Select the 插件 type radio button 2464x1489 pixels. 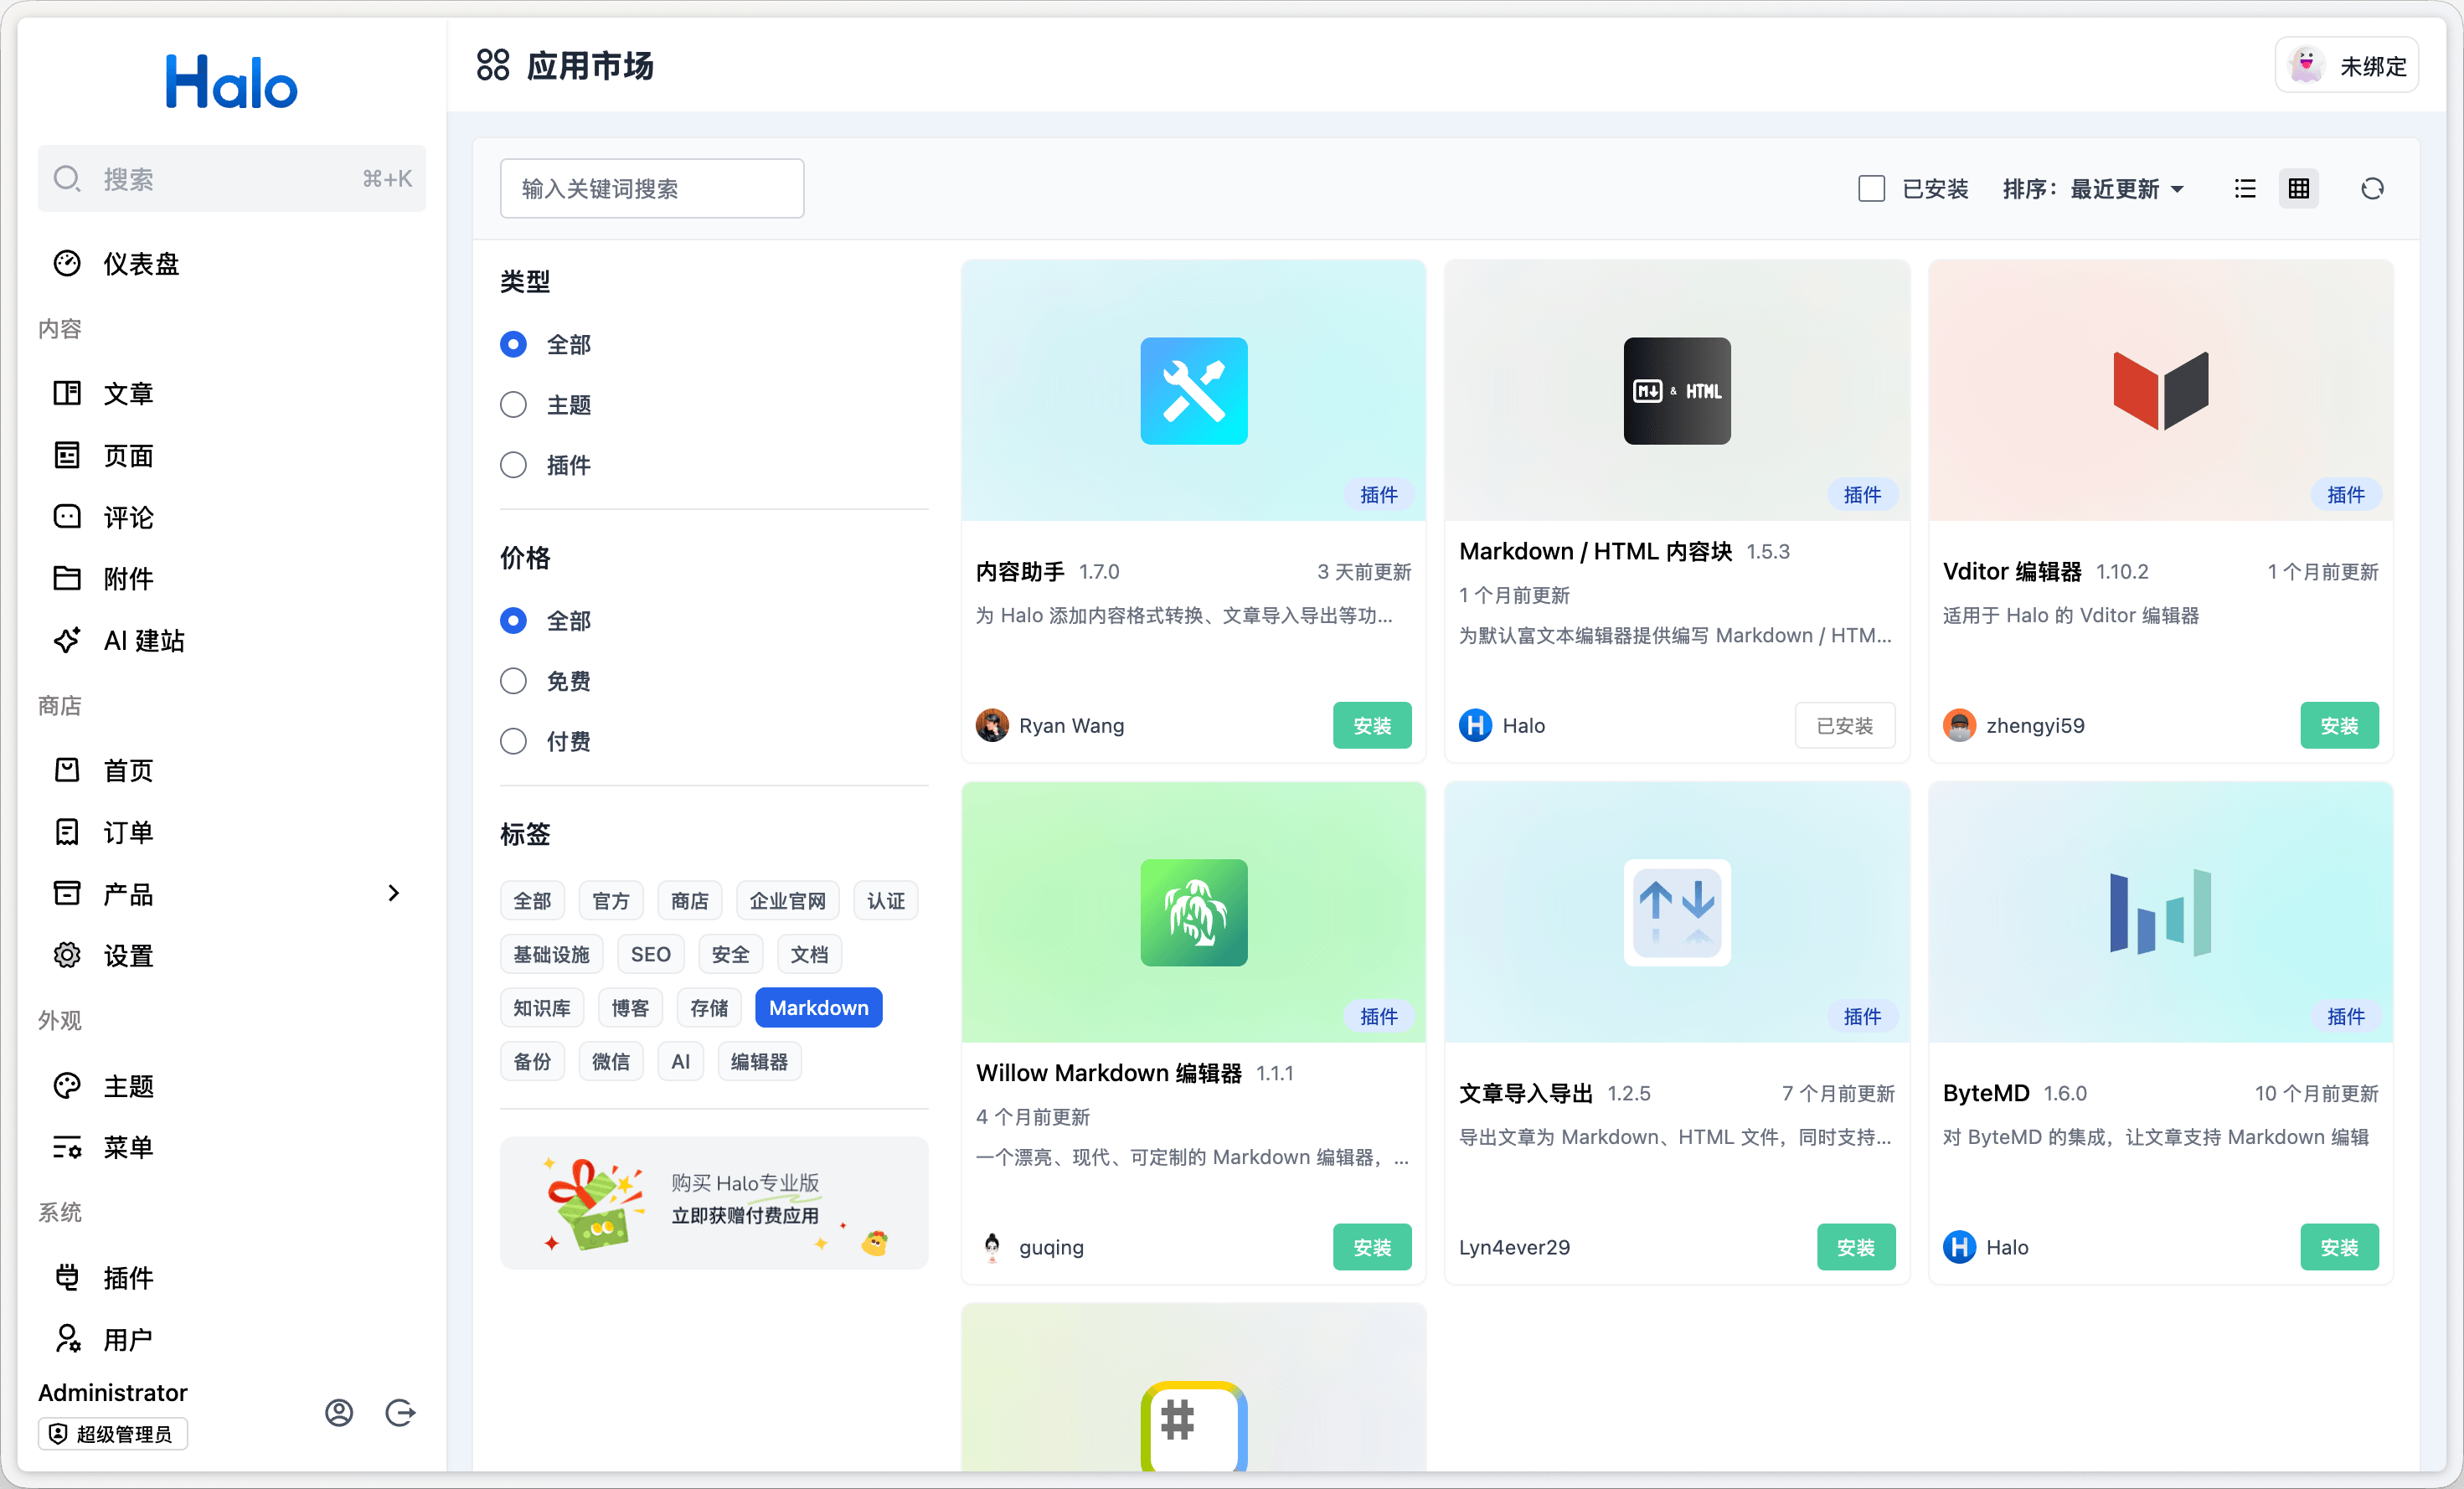[513, 465]
